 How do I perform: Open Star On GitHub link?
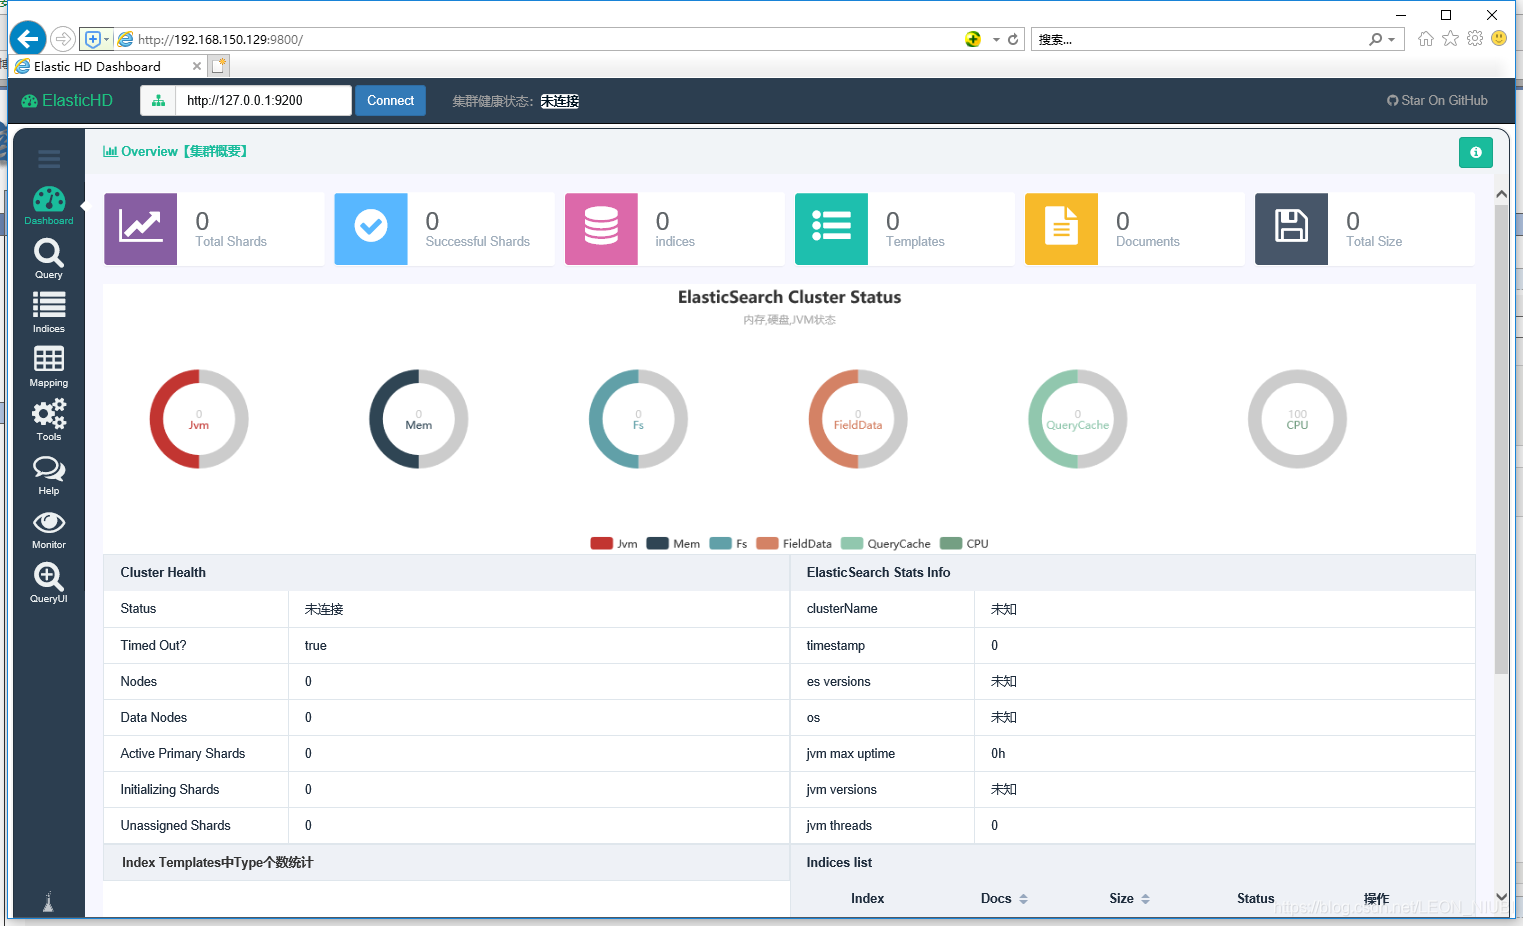pos(1437,101)
